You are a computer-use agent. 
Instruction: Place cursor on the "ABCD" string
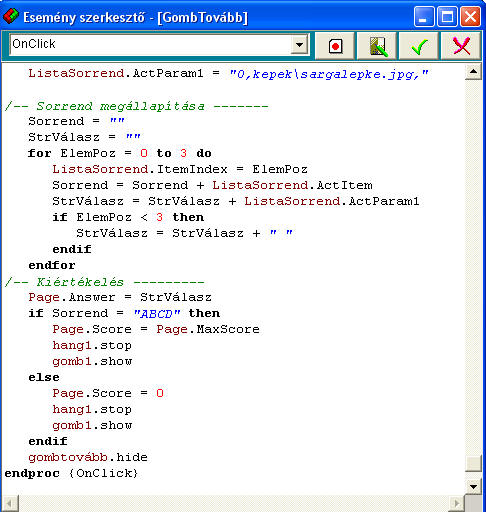[157, 314]
